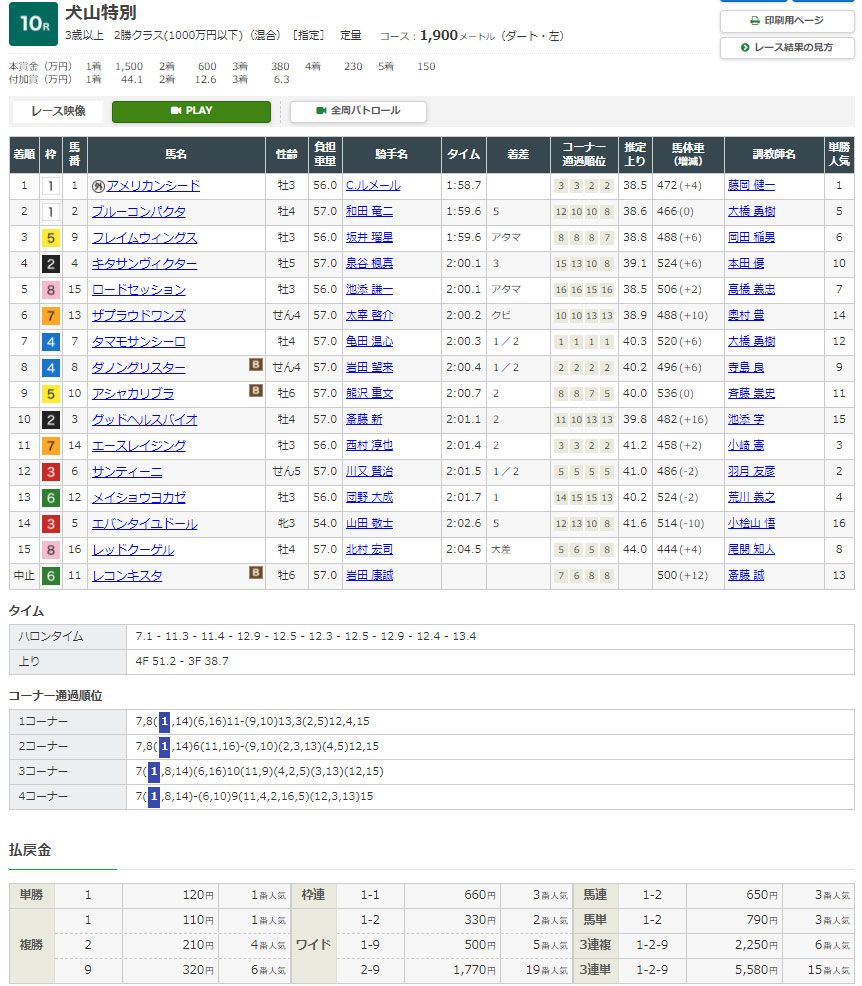Viewport: 862px width, 986px height.
Task: Click the blinker B icon for ダノングリスター
Action: tap(256, 367)
